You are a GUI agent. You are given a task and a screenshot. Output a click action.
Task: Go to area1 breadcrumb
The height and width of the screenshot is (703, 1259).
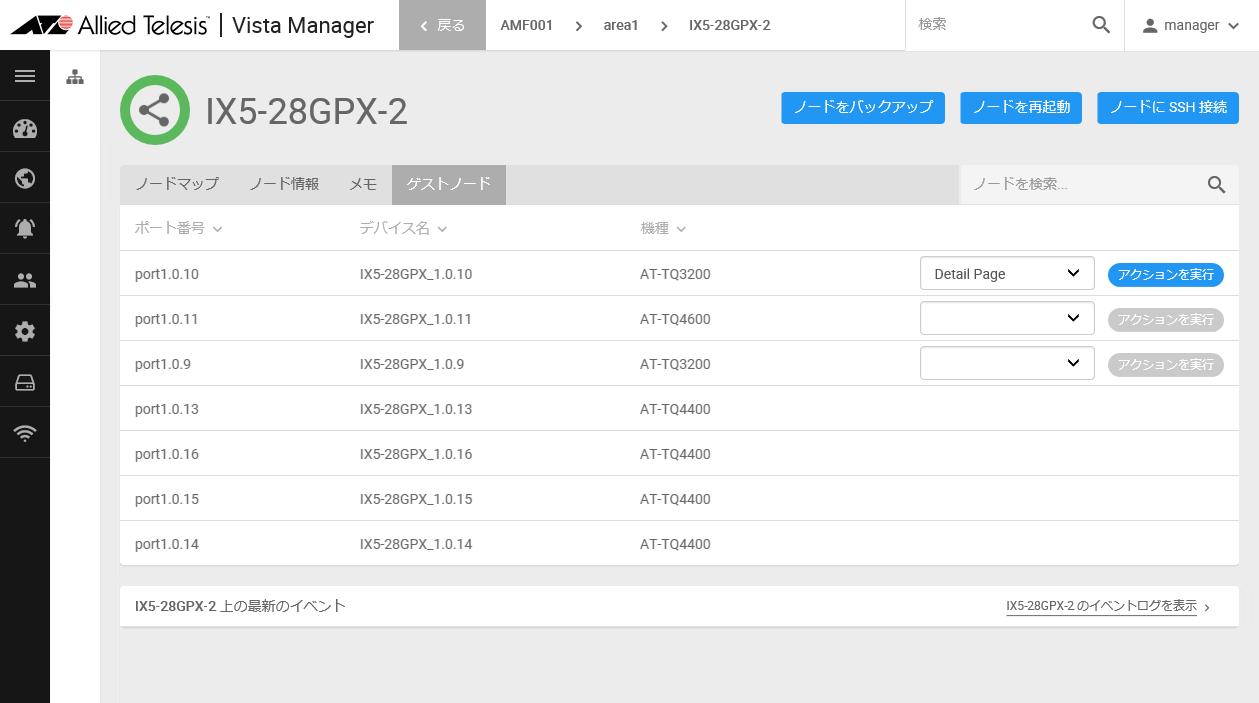621,25
